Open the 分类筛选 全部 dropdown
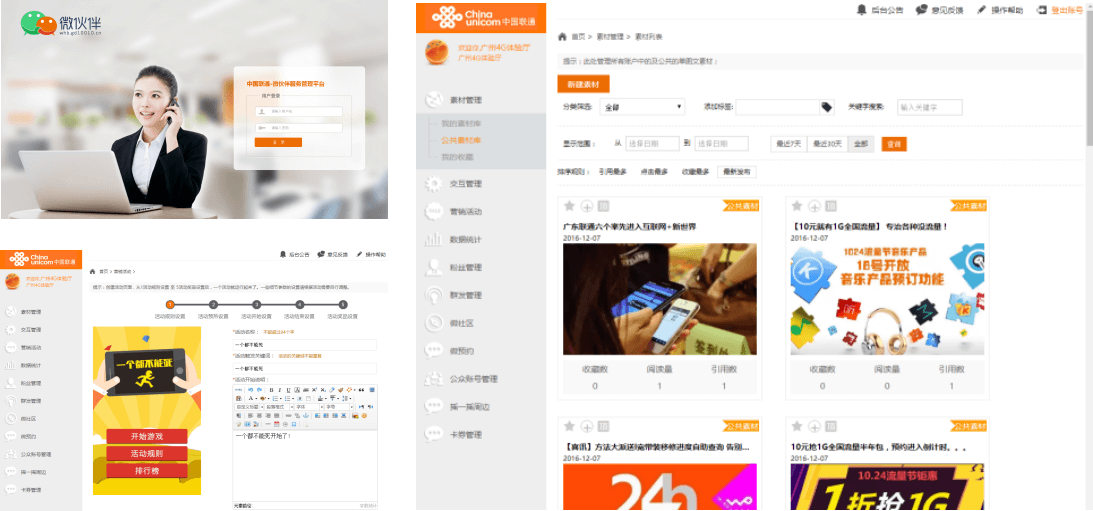 click(642, 107)
